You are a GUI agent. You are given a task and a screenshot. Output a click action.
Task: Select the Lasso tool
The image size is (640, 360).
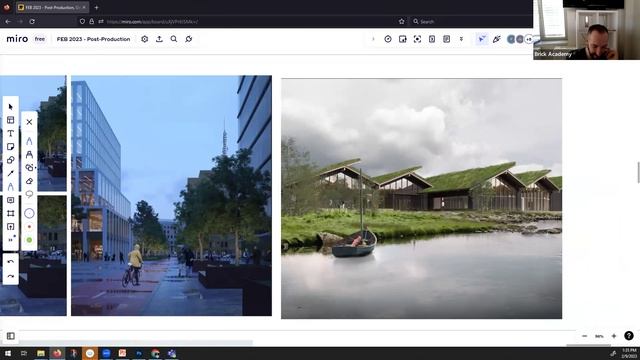[29, 194]
